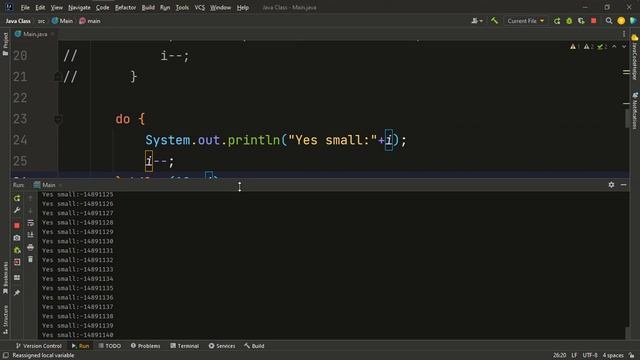Viewport: 640px width, 360px height.
Task: Open the TODO tool window
Action: coord(109,346)
